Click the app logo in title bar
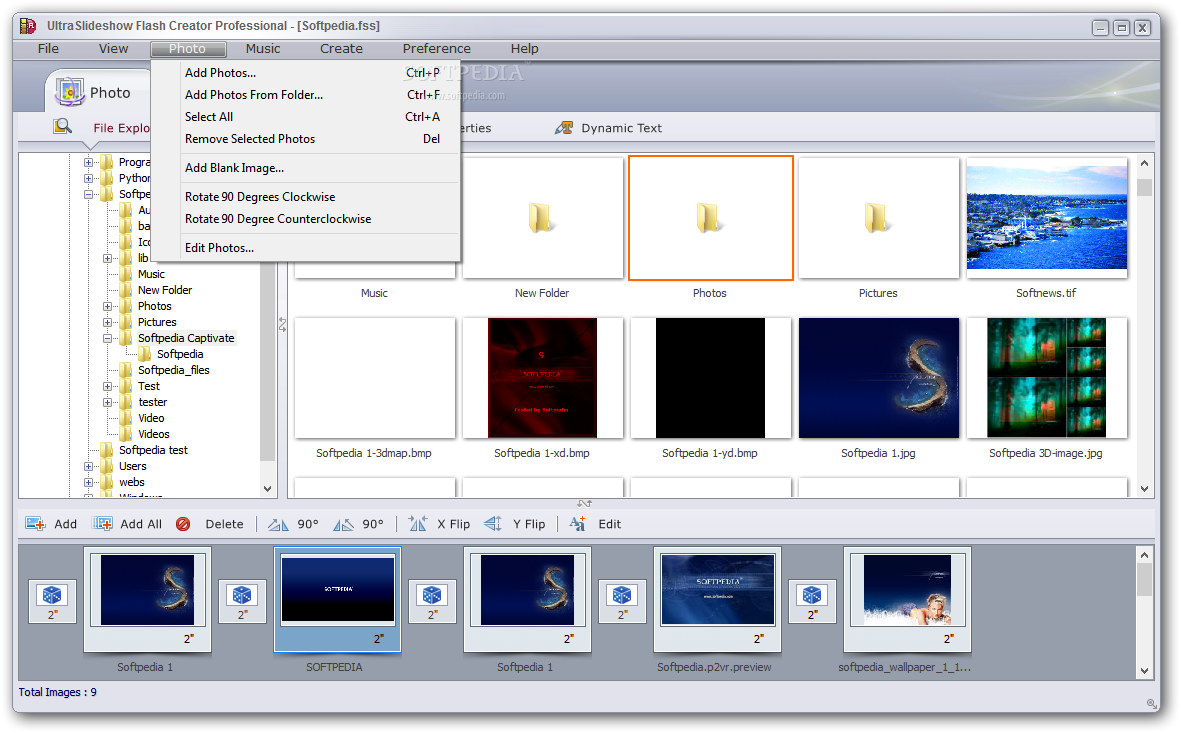 click(29, 26)
